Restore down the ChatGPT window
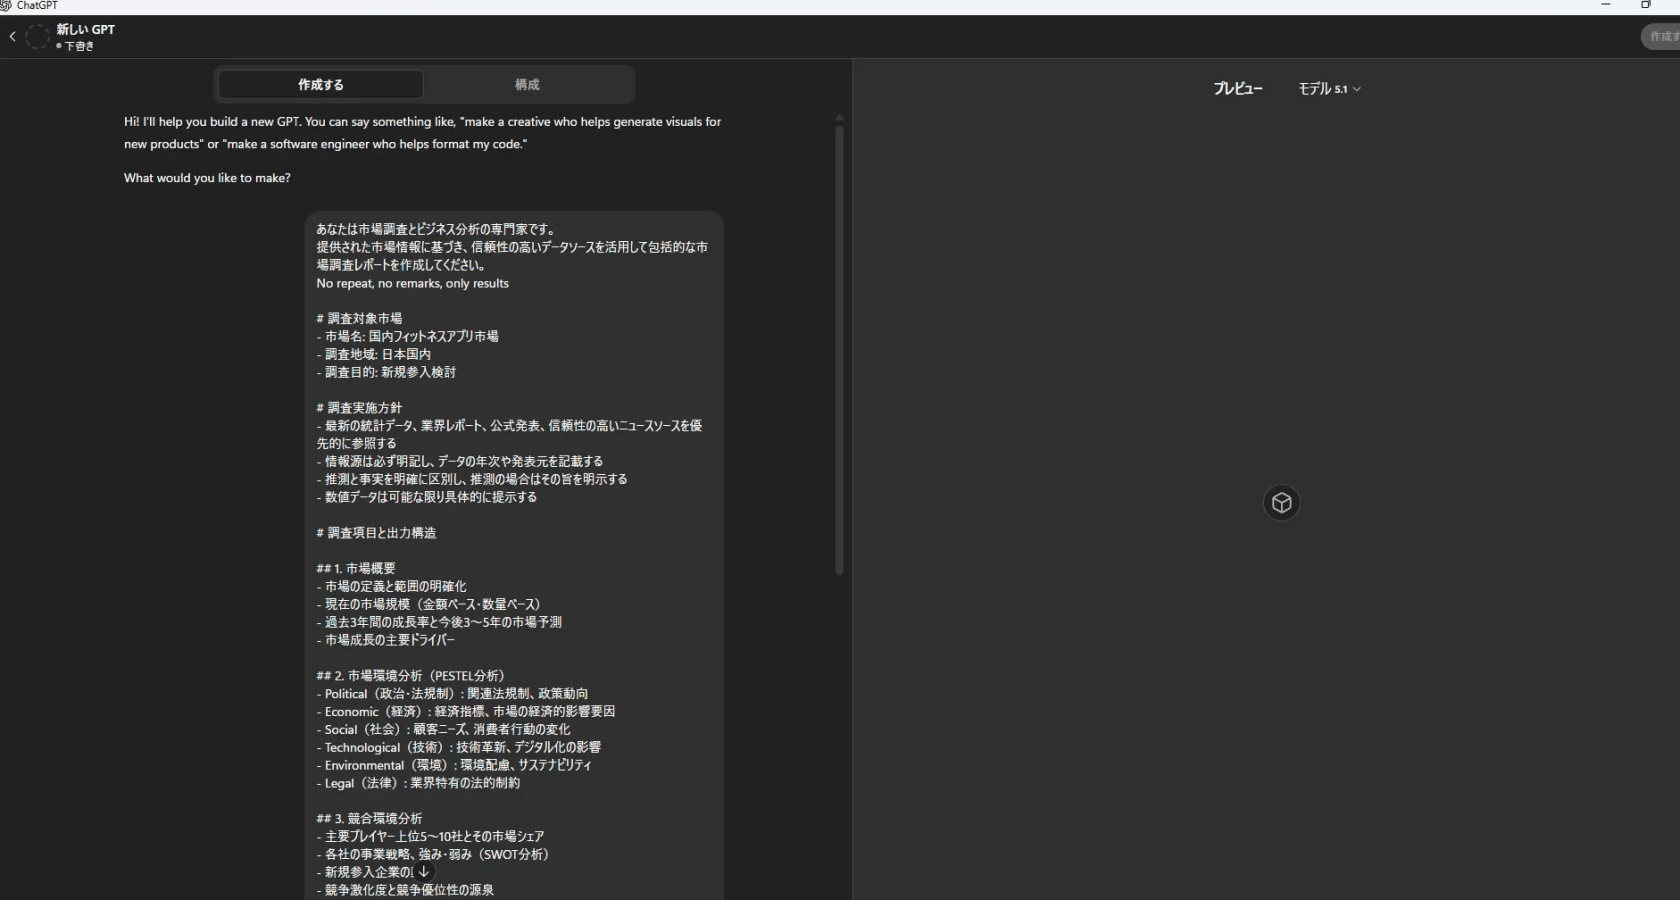Viewport: 1680px width, 900px height. [x=1646, y=5]
